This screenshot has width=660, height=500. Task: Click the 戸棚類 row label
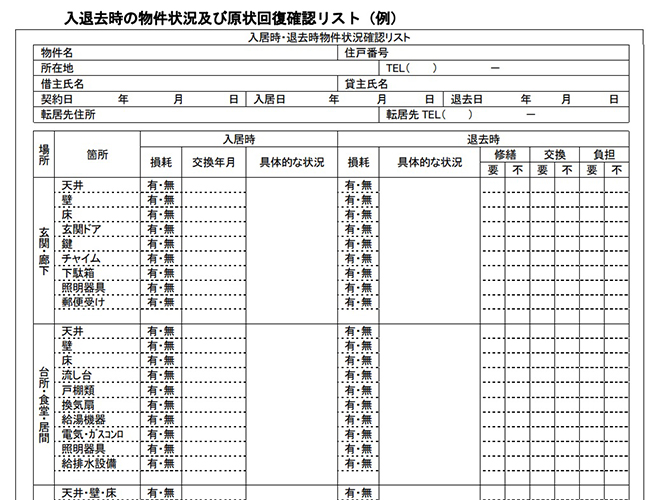point(78,390)
